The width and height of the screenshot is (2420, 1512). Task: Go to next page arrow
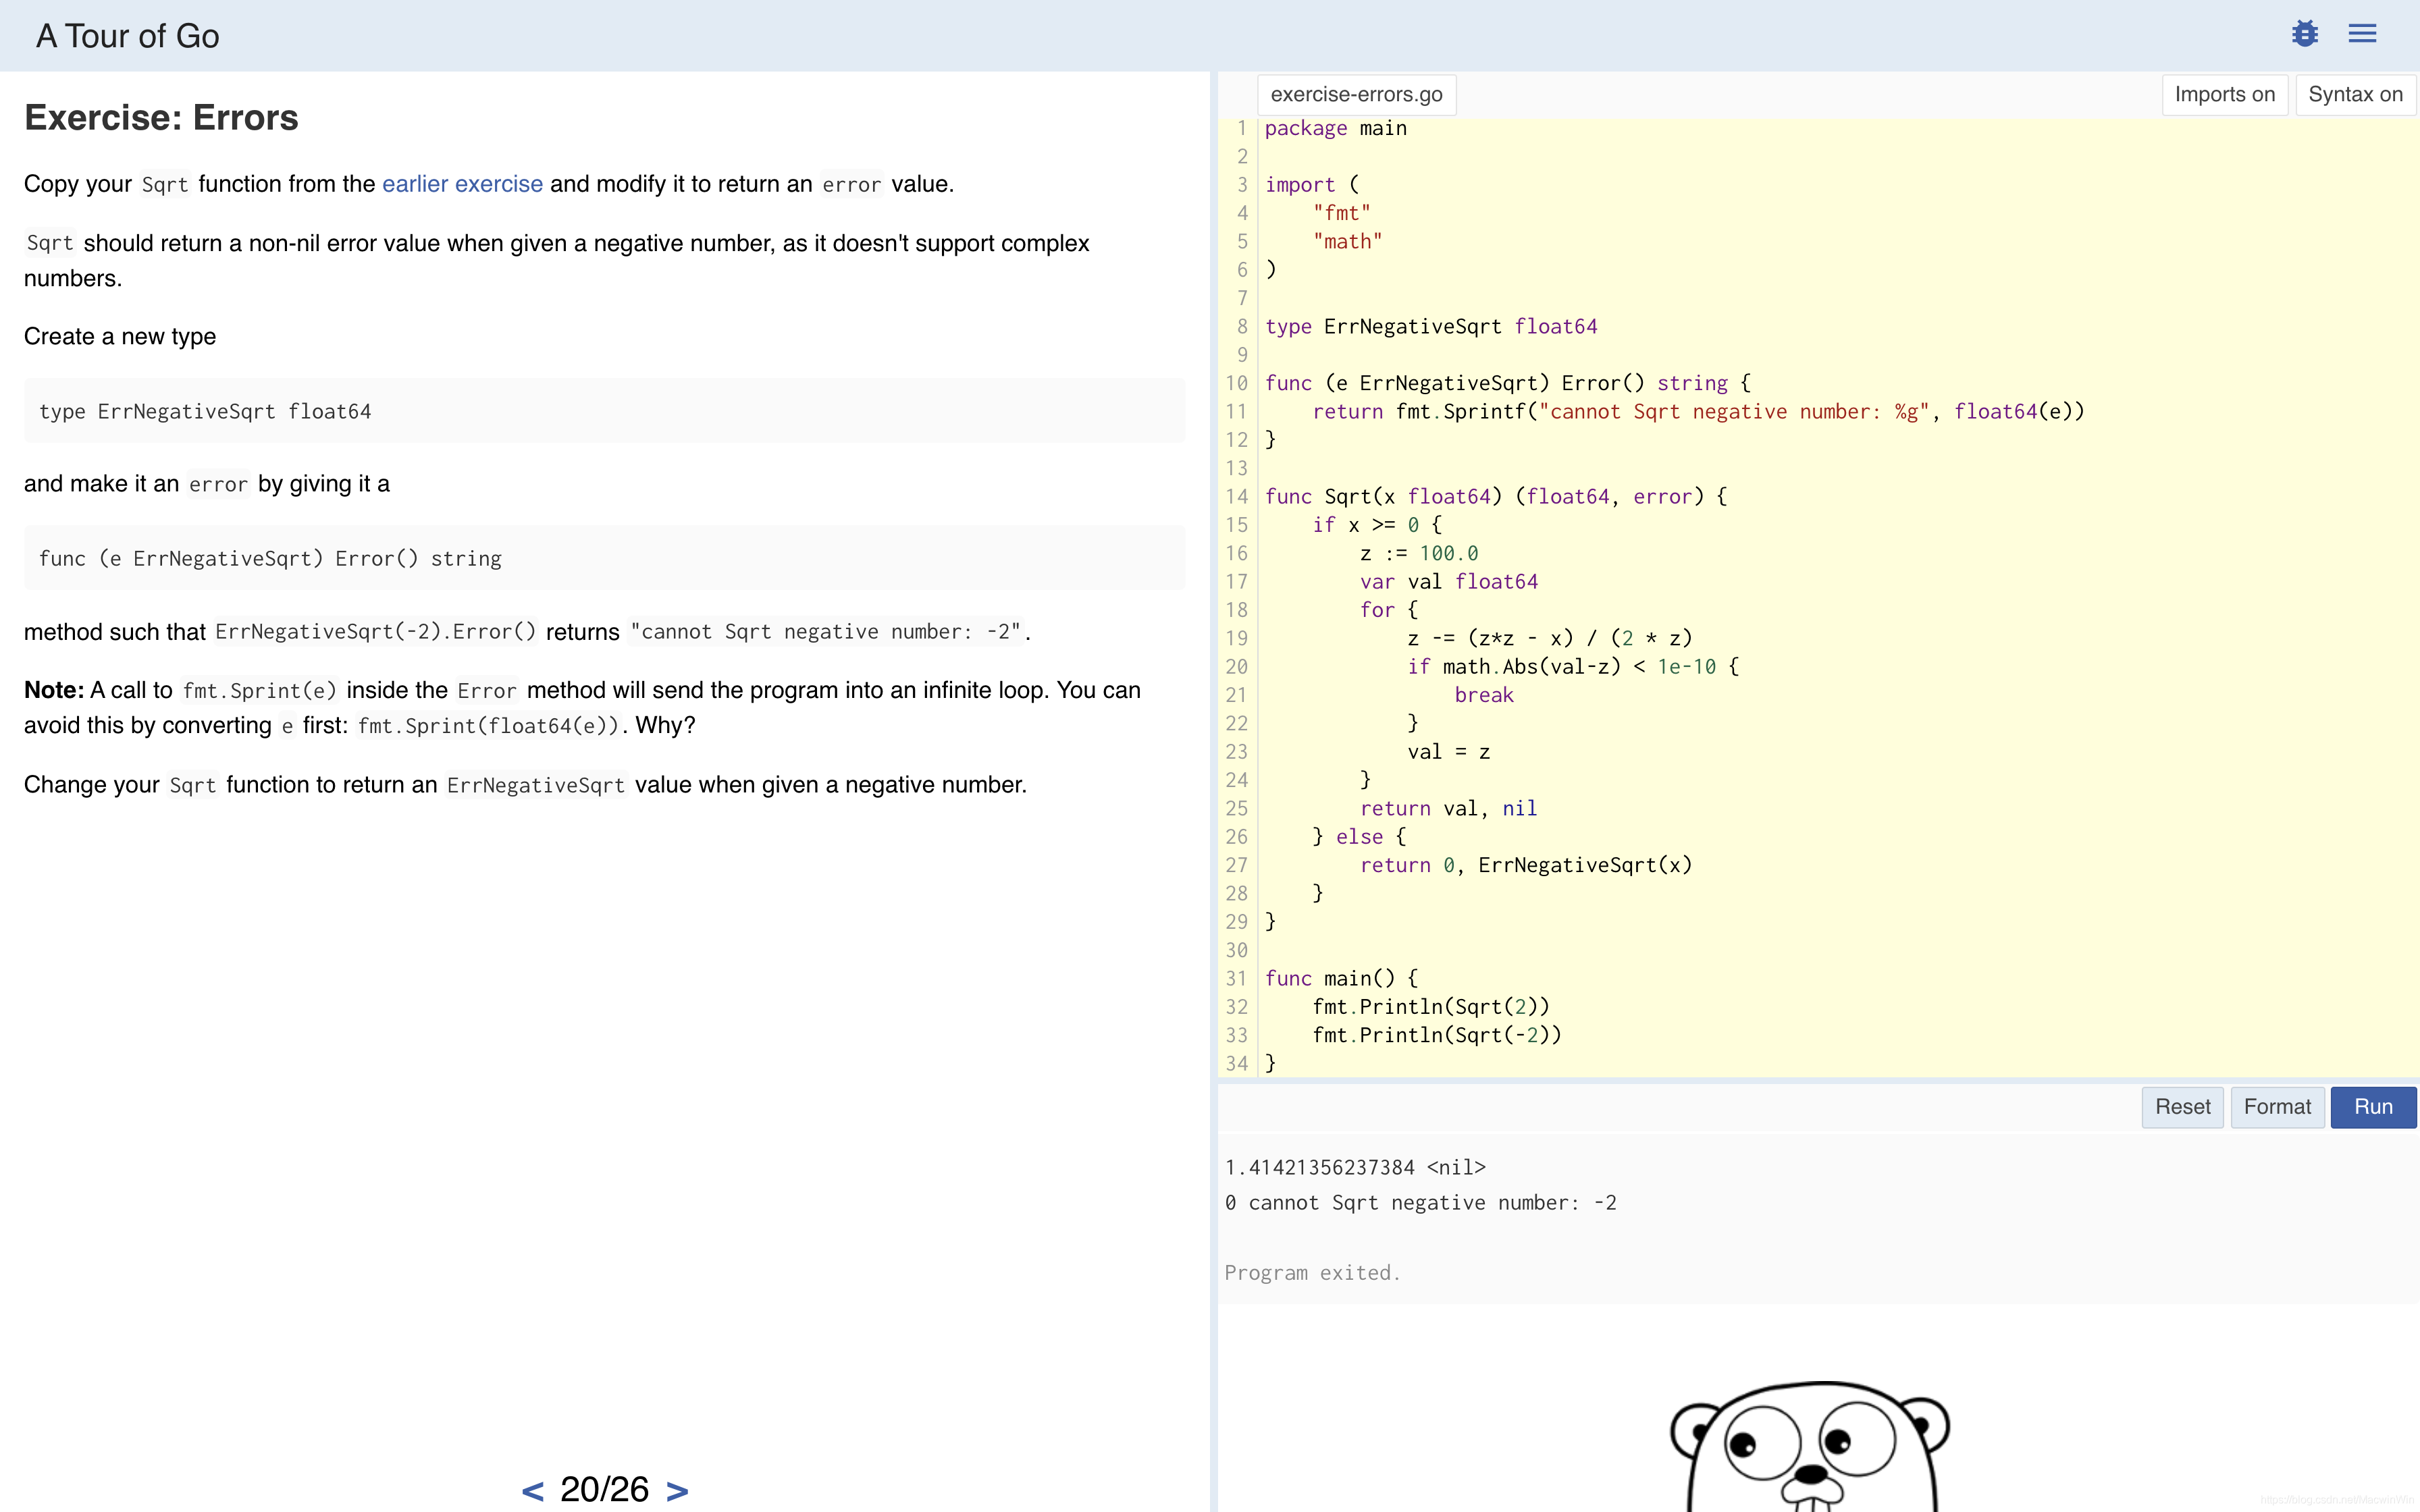(x=677, y=1491)
